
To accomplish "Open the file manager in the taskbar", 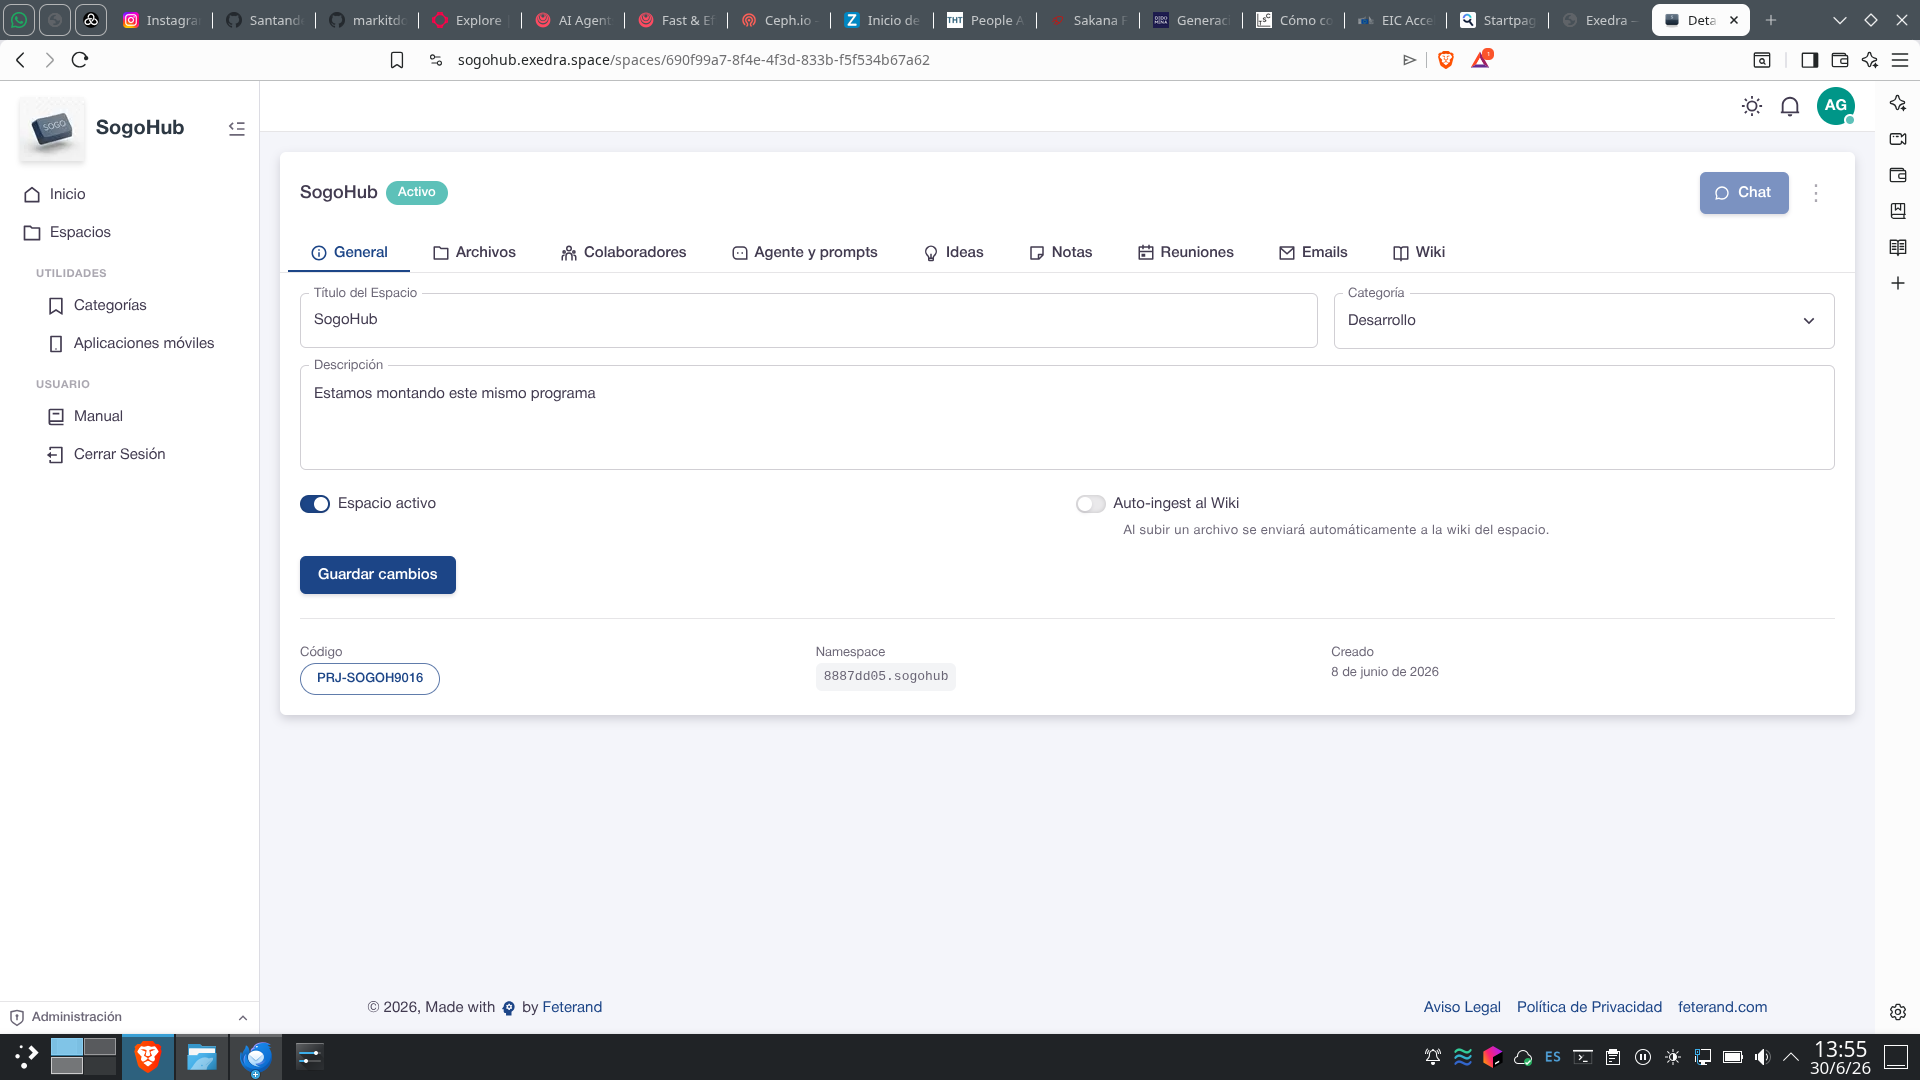I will 202,1057.
